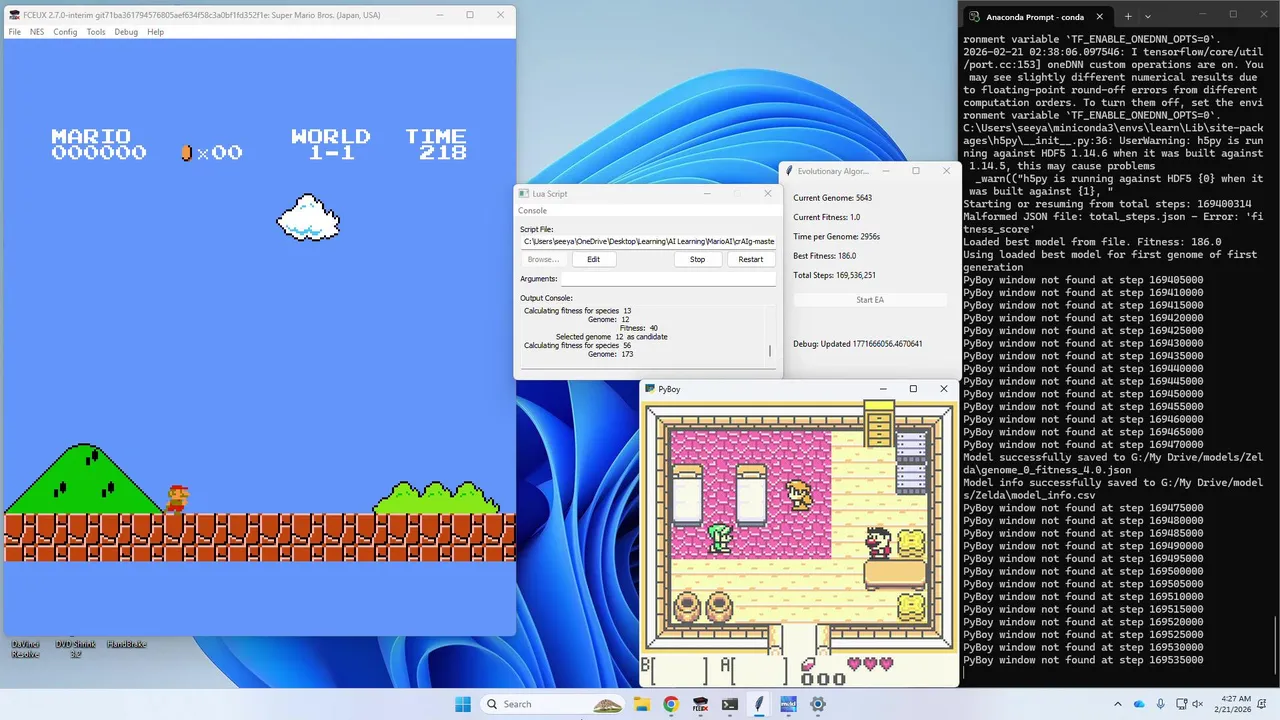Switch to the feather app taskbar icon
The width and height of the screenshot is (1280, 720).
759,704
